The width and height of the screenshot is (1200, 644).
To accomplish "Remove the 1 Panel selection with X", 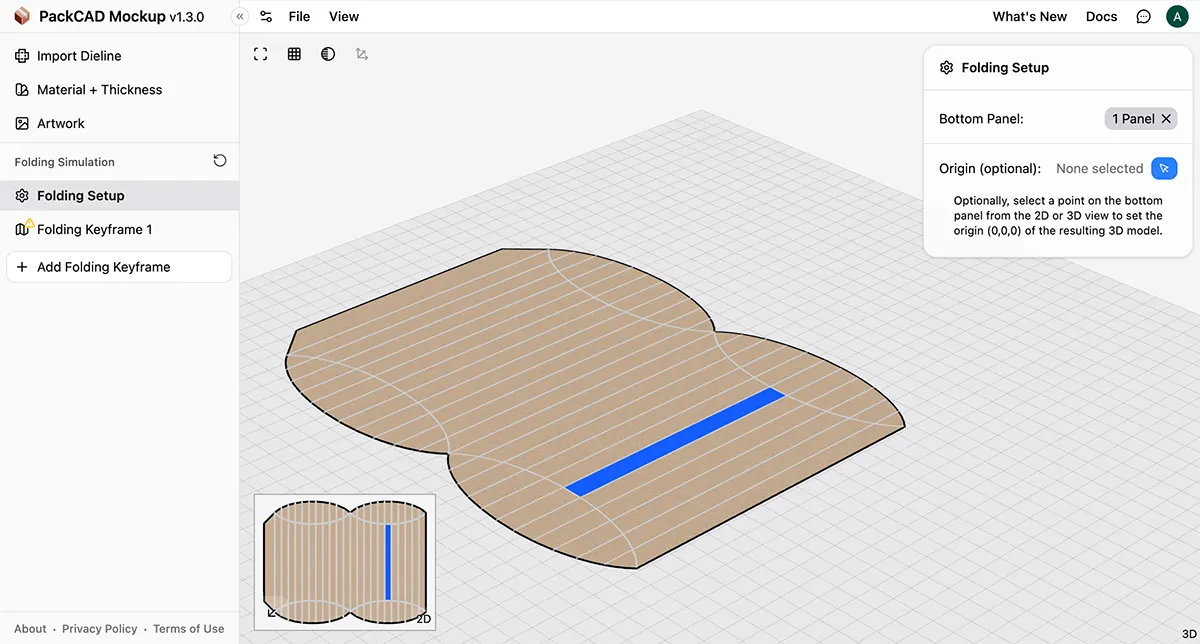I will click(x=1165, y=119).
